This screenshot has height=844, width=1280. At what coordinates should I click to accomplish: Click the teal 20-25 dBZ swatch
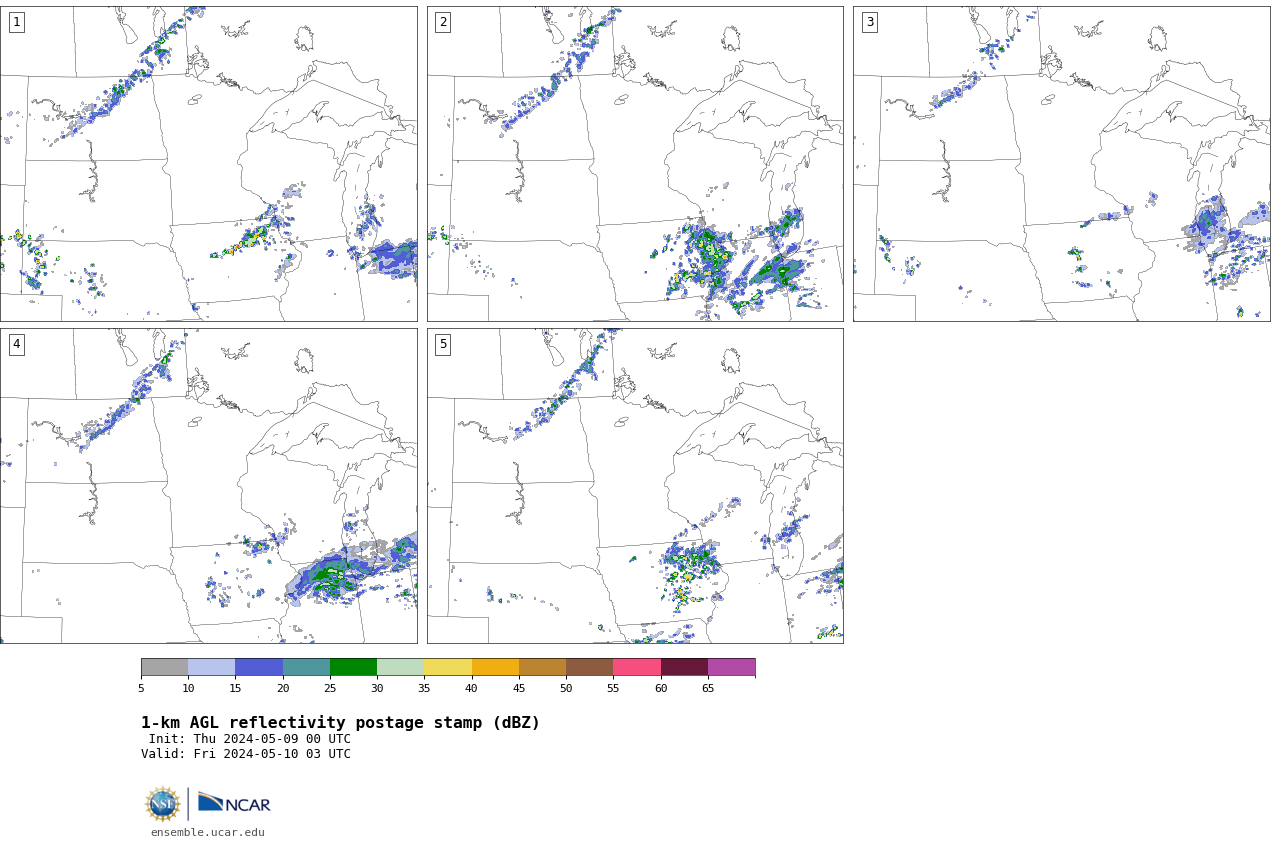pos(306,667)
